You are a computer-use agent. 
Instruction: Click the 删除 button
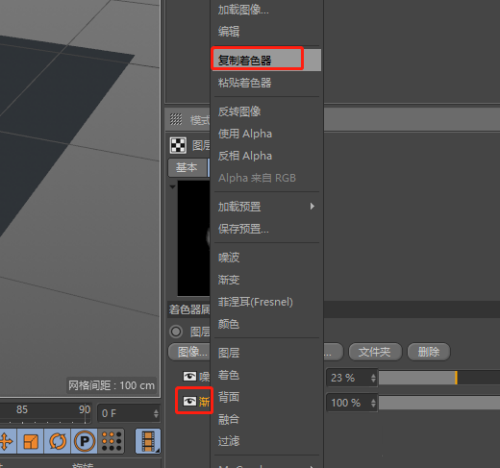coord(429,352)
